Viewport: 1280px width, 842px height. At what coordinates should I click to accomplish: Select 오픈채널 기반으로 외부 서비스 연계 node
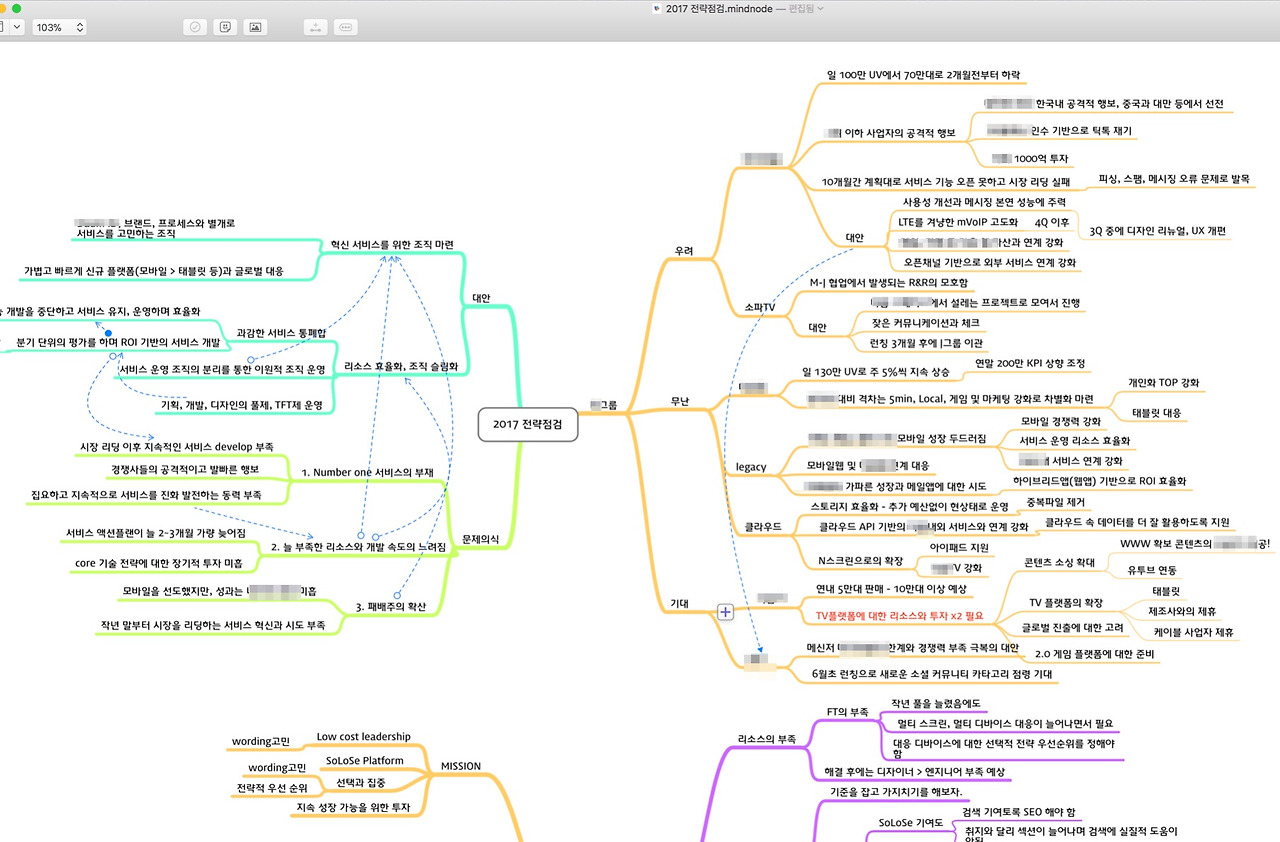[x=990, y=263]
